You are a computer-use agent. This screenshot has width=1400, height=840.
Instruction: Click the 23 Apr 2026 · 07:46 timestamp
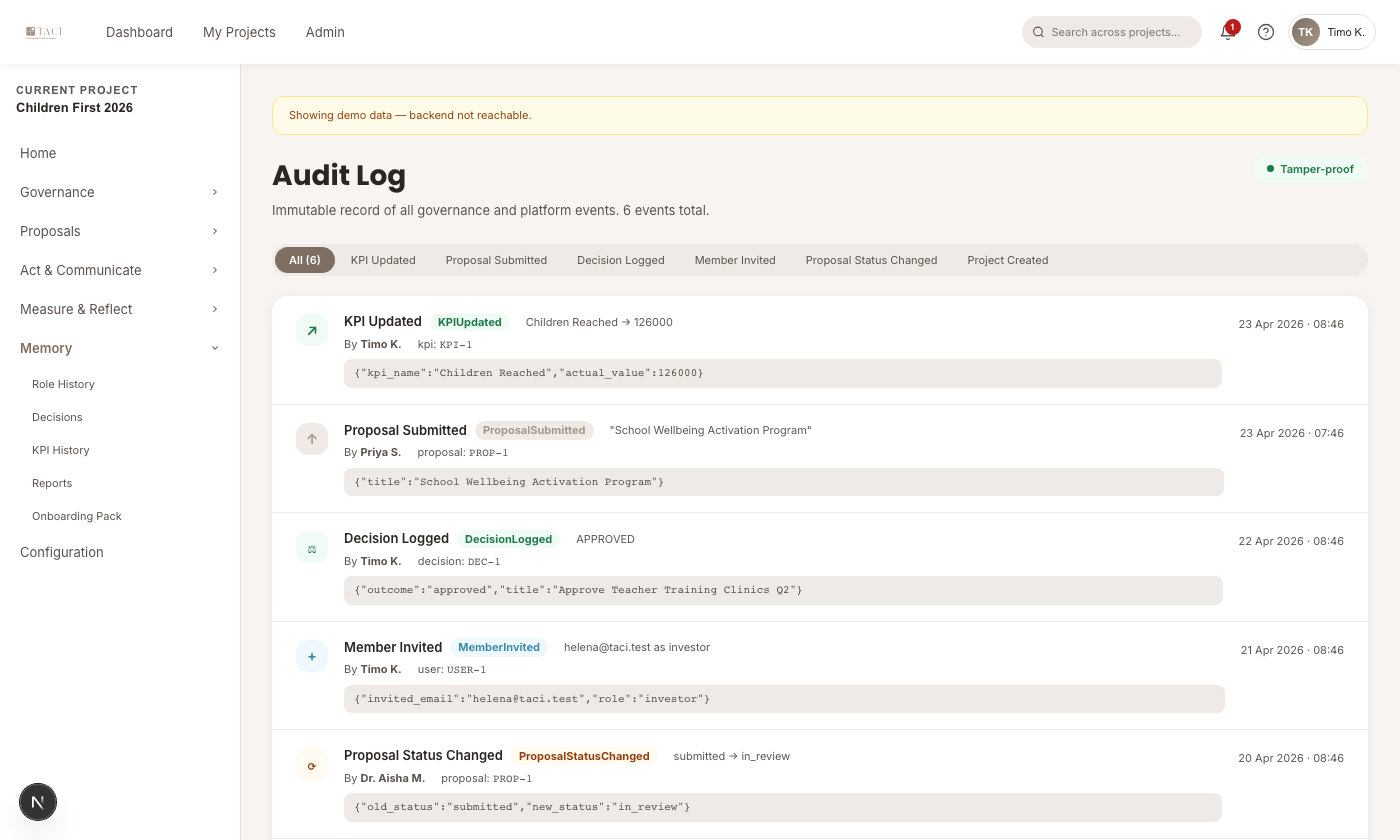[x=1292, y=433]
